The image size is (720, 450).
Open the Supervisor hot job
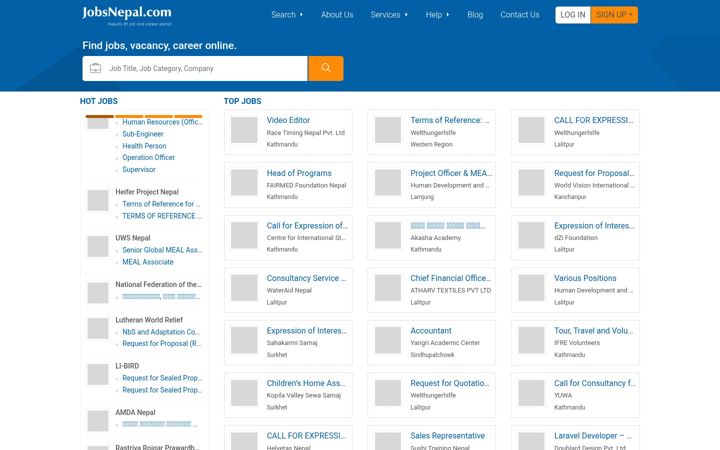point(139,169)
